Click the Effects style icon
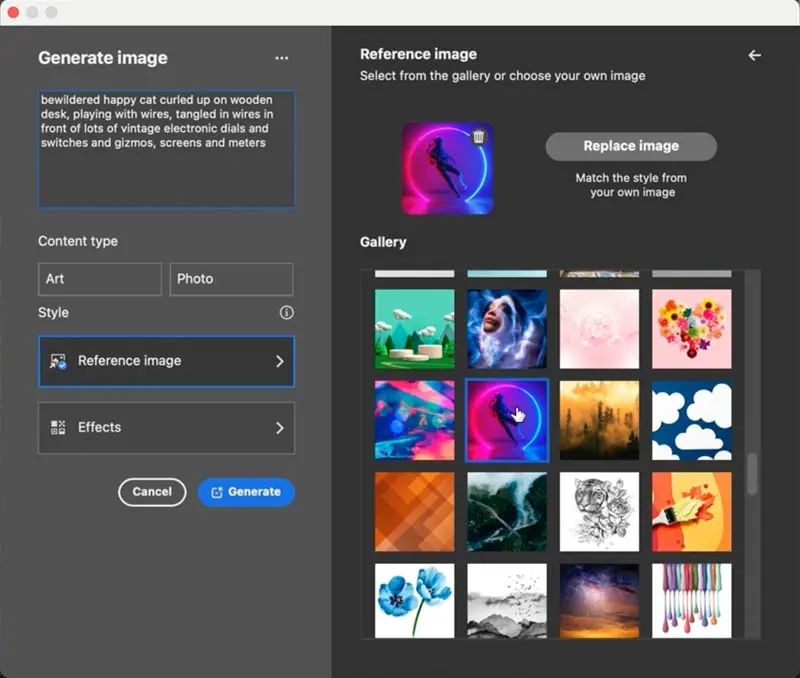This screenshot has height=678, width=800. coord(58,427)
